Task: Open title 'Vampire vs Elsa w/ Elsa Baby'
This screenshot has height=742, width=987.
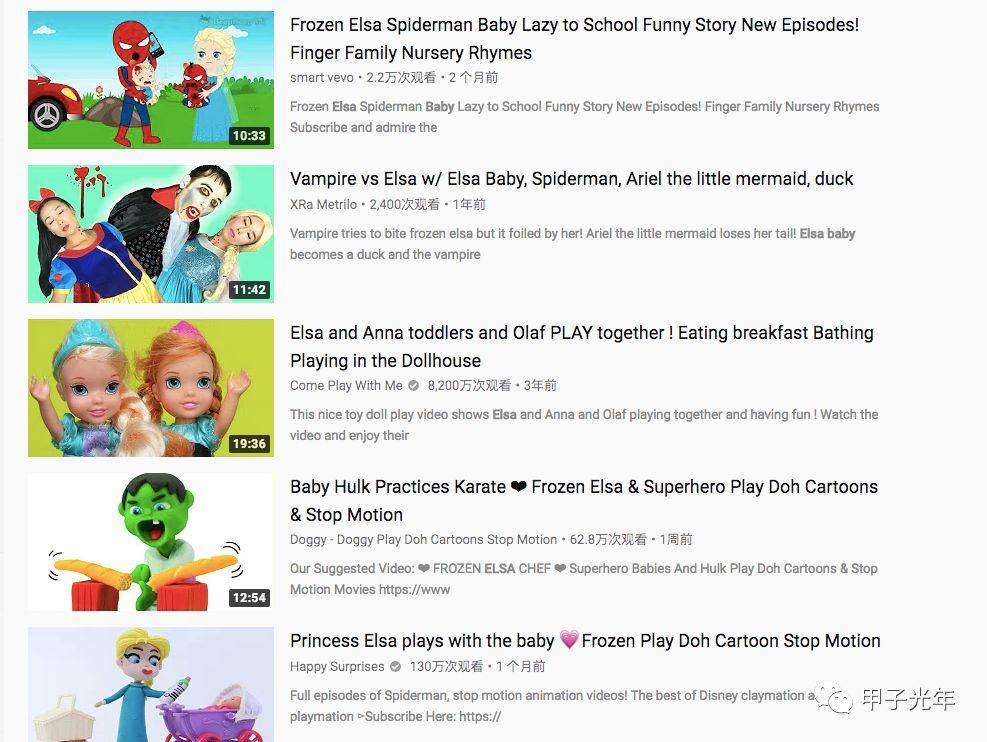Action: pos(572,179)
